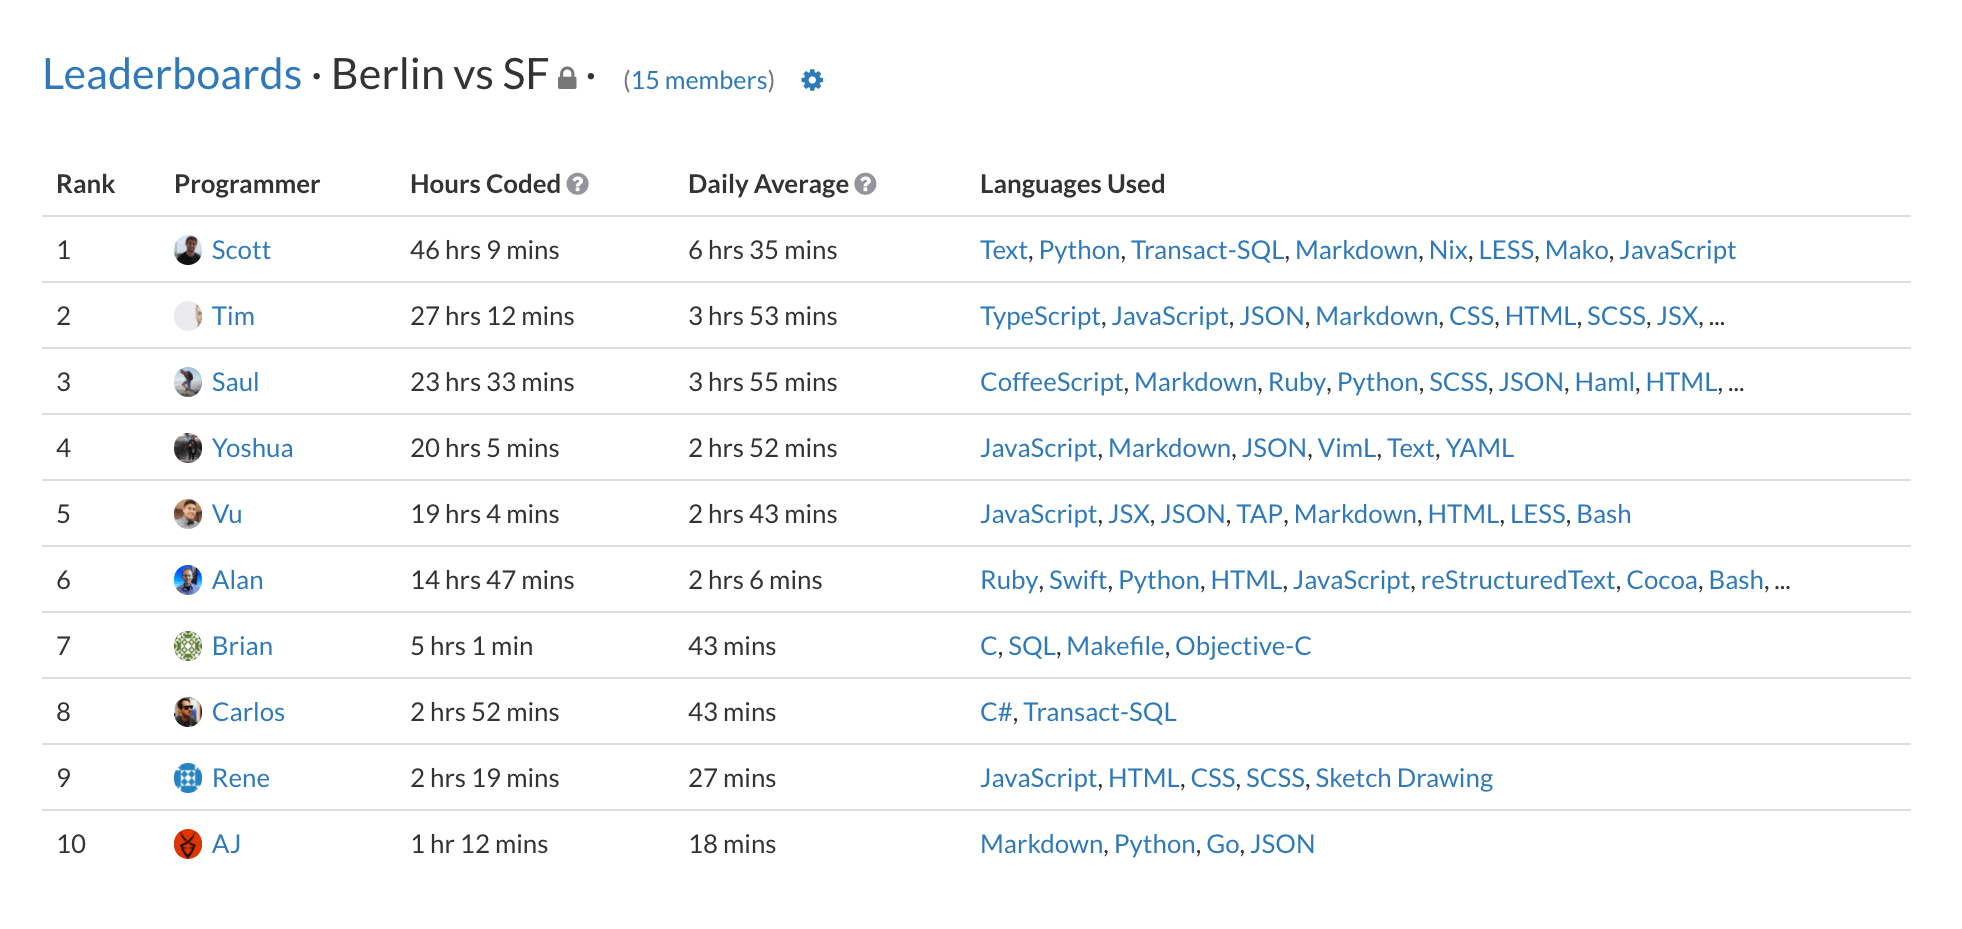Click the Hours Coded help icon

pyautogui.click(x=578, y=184)
